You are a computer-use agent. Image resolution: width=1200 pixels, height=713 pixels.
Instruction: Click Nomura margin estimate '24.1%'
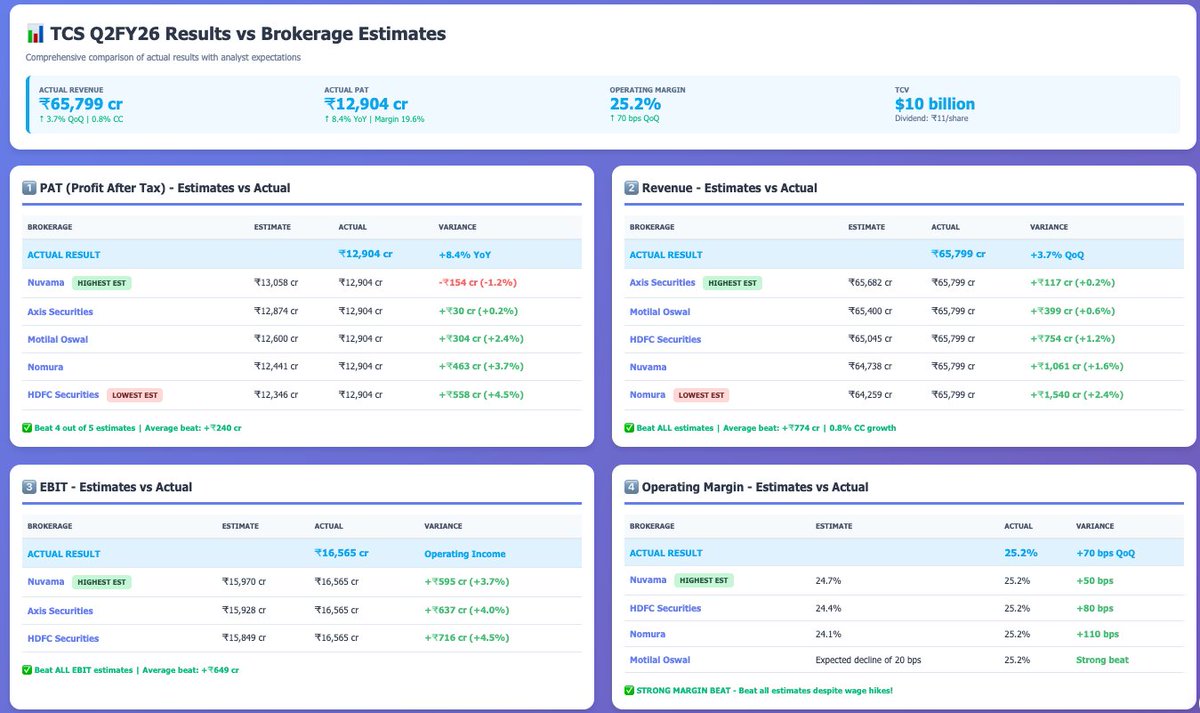tap(827, 634)
